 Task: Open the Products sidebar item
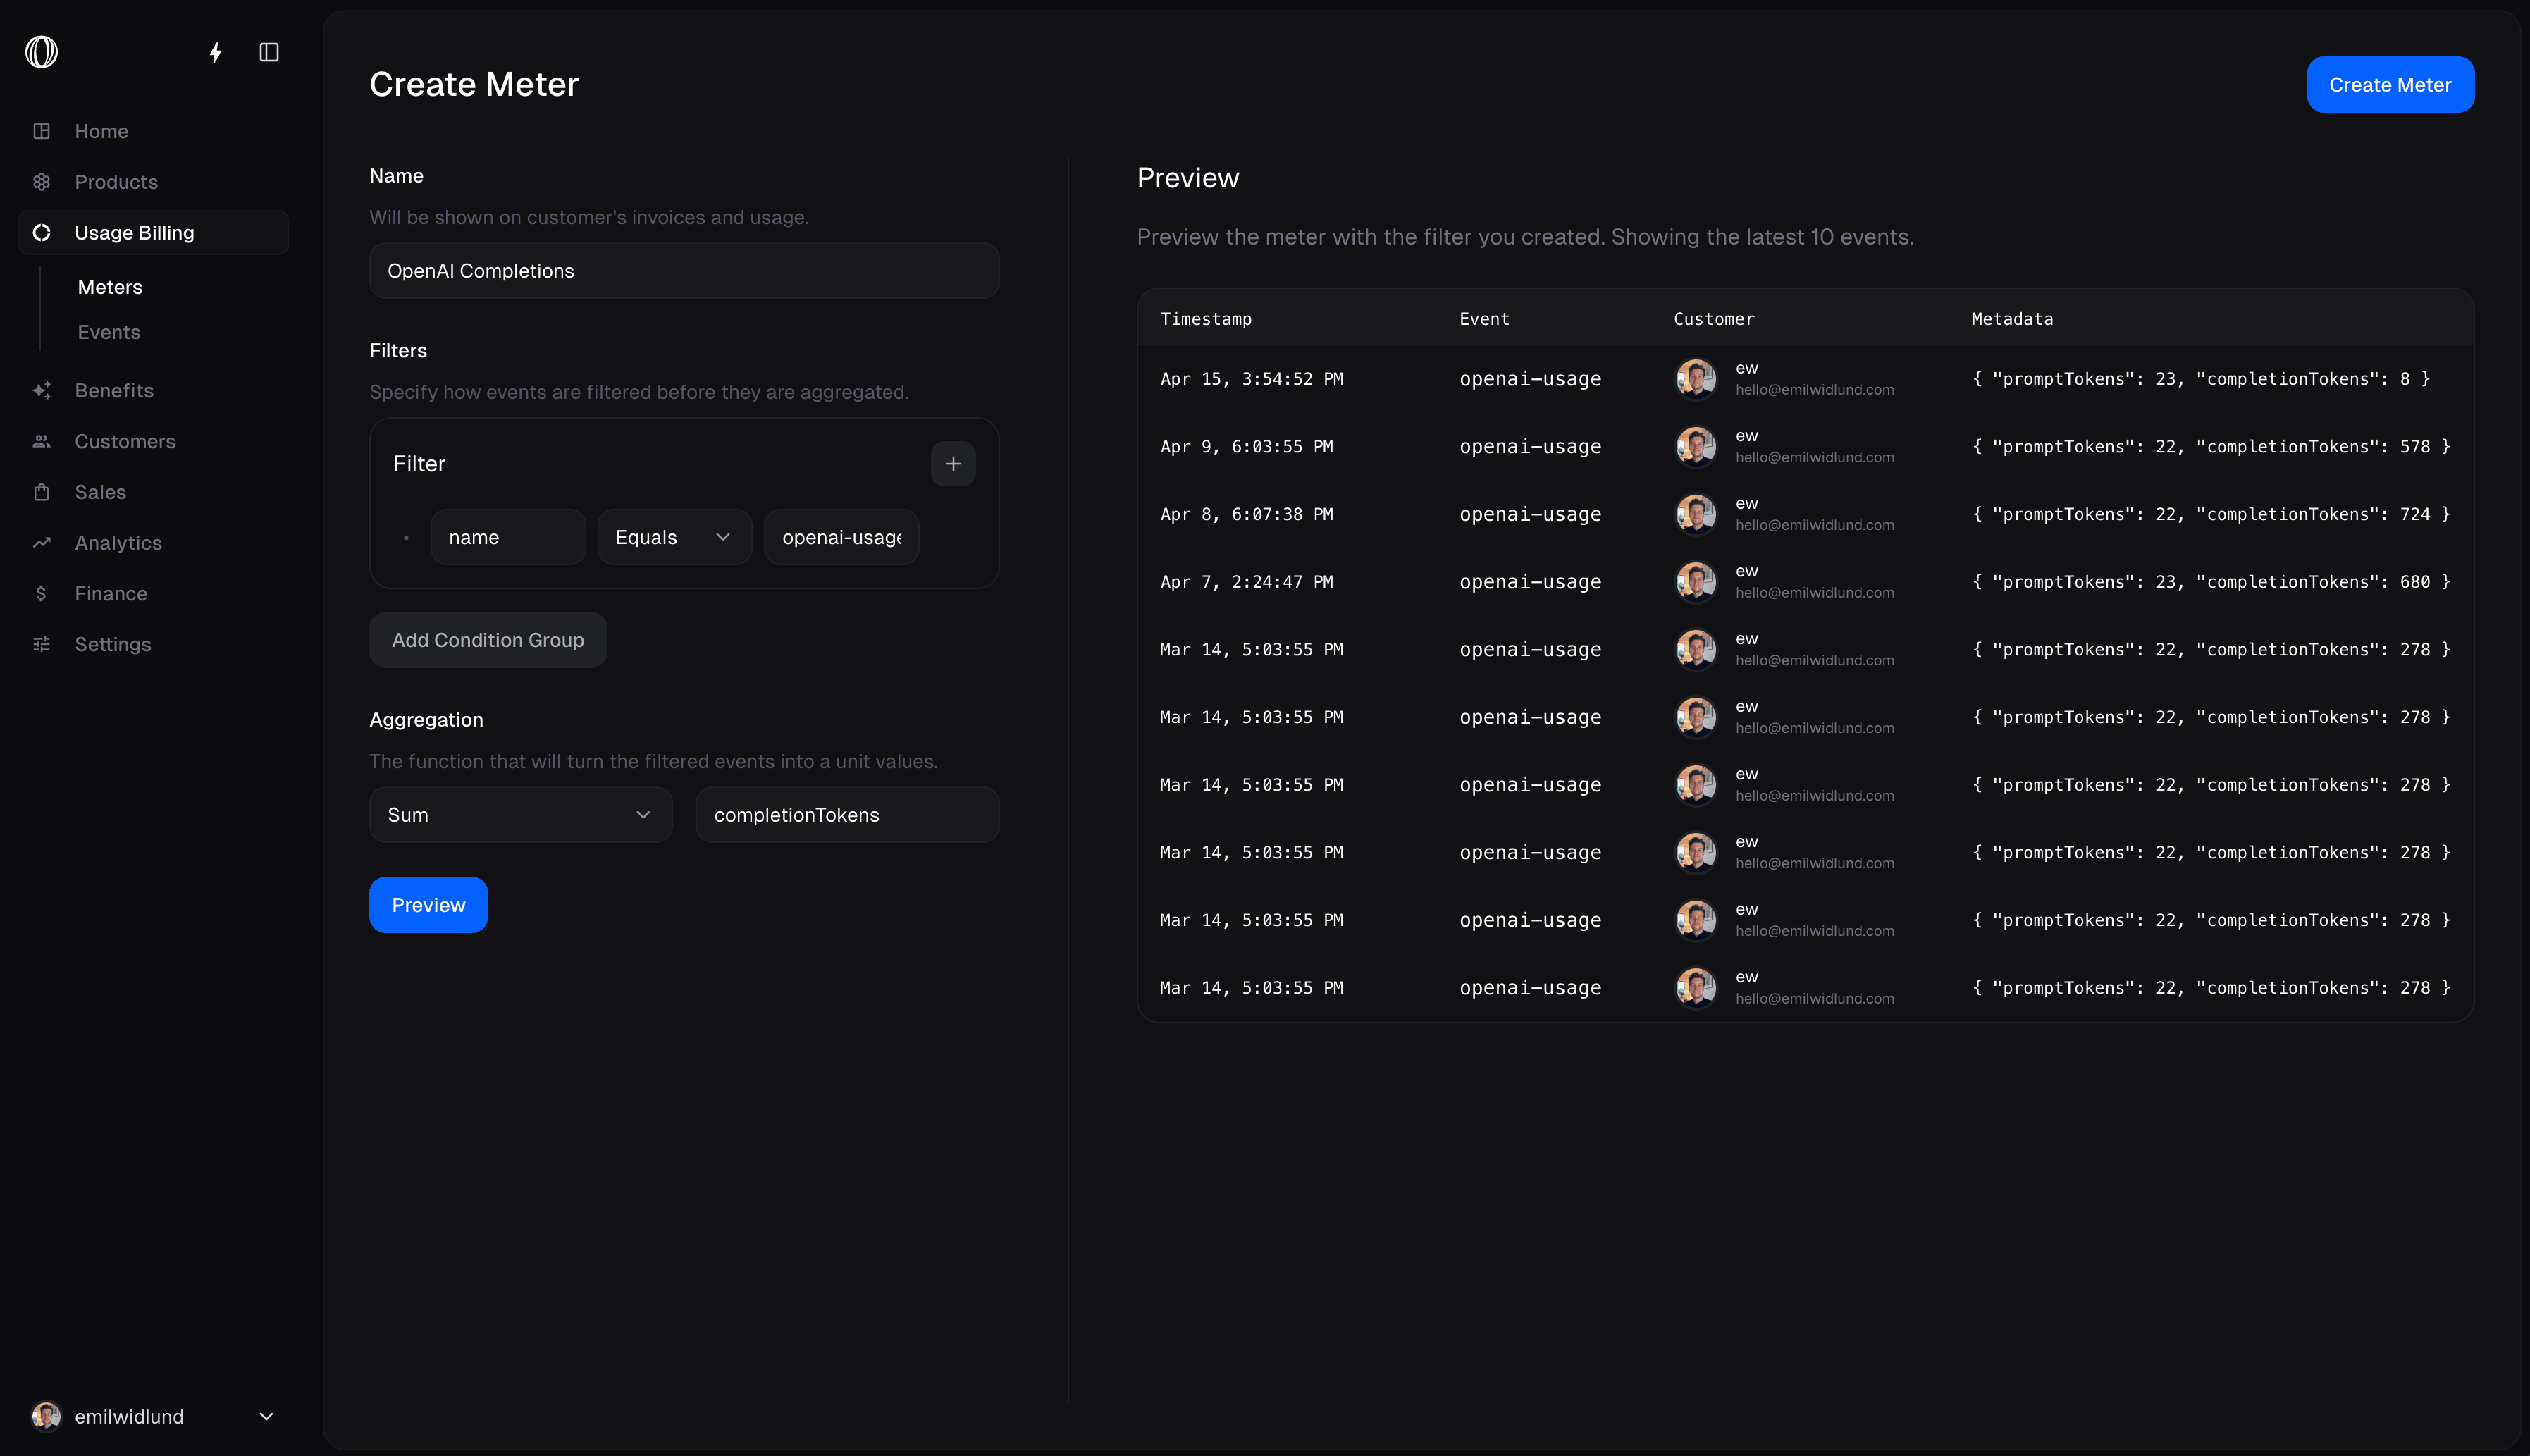[116, 182]
